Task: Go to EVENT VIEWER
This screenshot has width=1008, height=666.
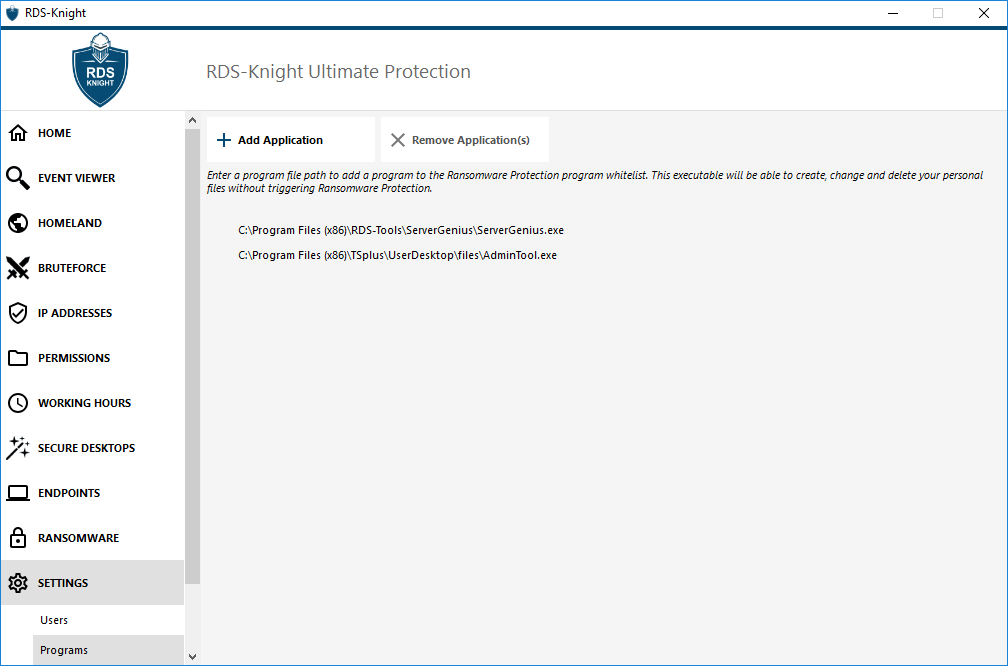Action: coord(93,178)
